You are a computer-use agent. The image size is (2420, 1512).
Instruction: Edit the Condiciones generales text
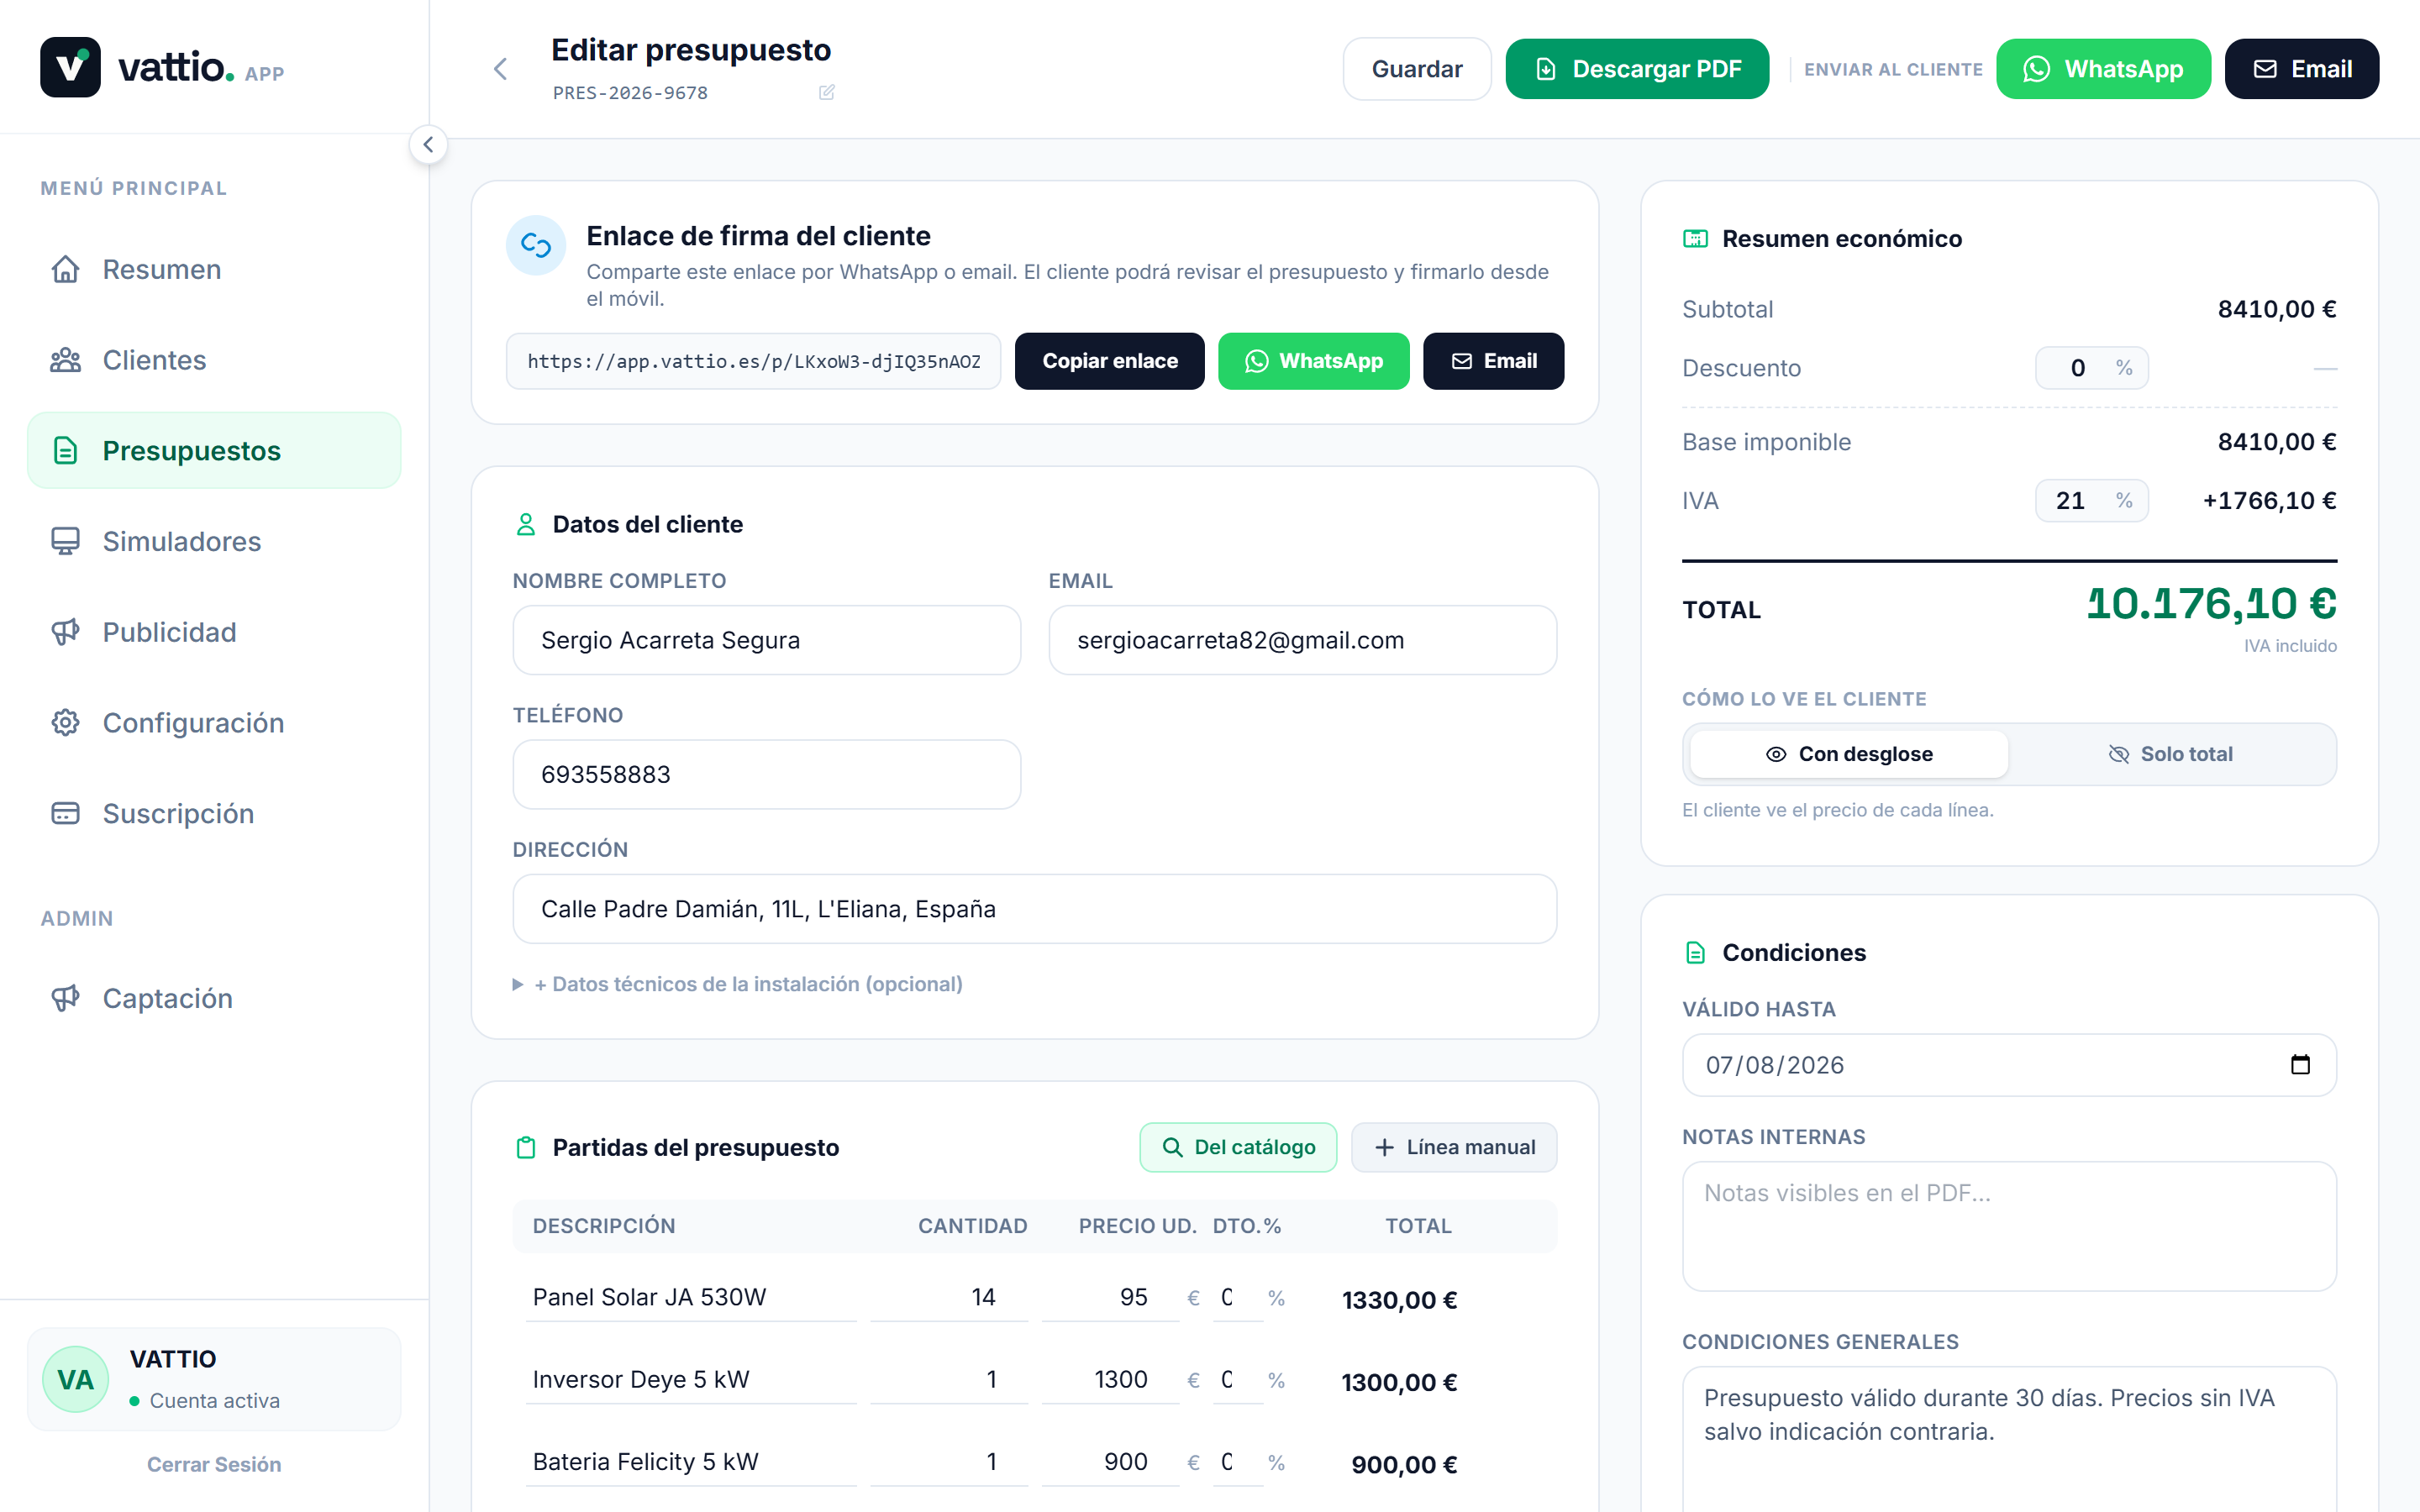point(2009,1438)
